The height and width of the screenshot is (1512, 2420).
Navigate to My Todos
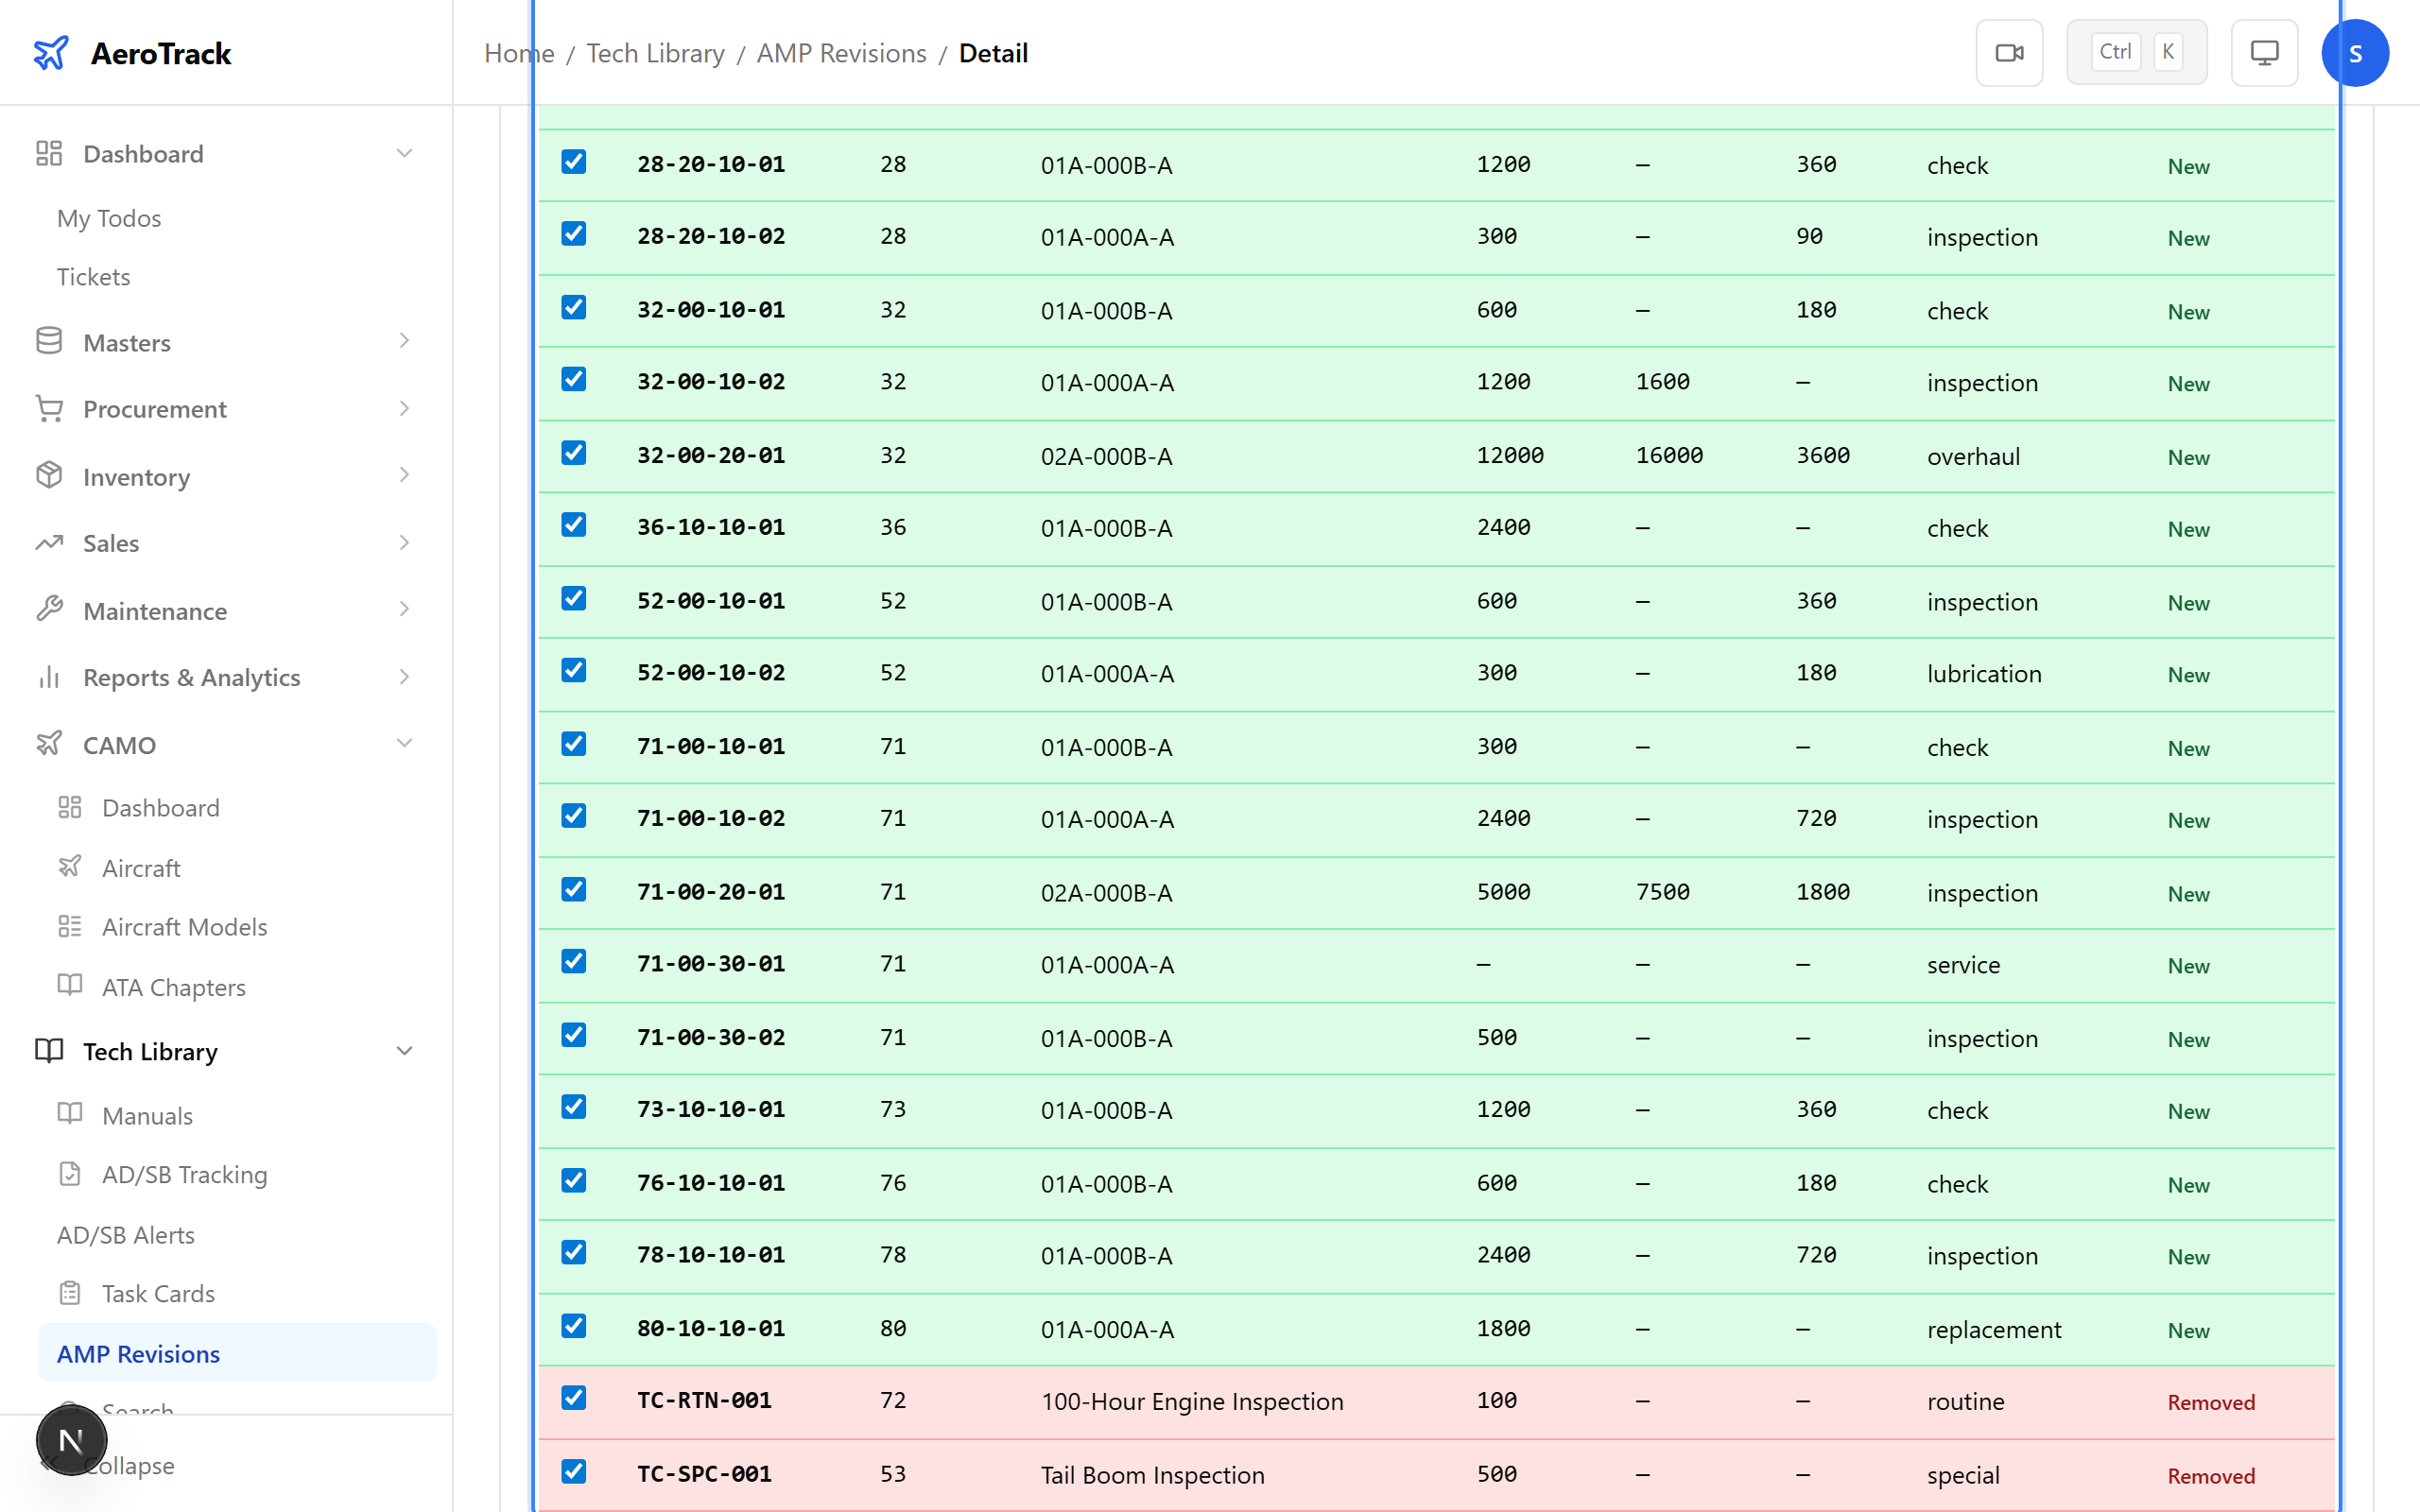click(109, 218)
